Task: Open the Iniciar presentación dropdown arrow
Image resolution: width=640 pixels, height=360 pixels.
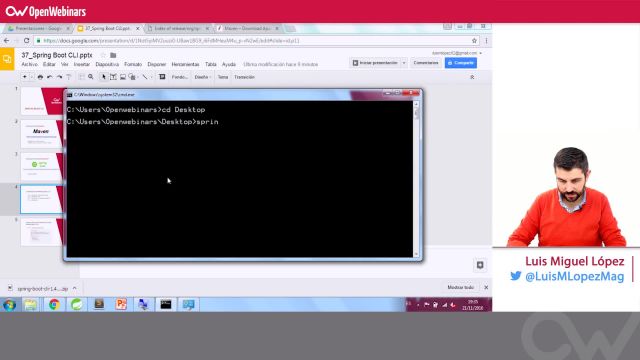Action: pos(404,63)
